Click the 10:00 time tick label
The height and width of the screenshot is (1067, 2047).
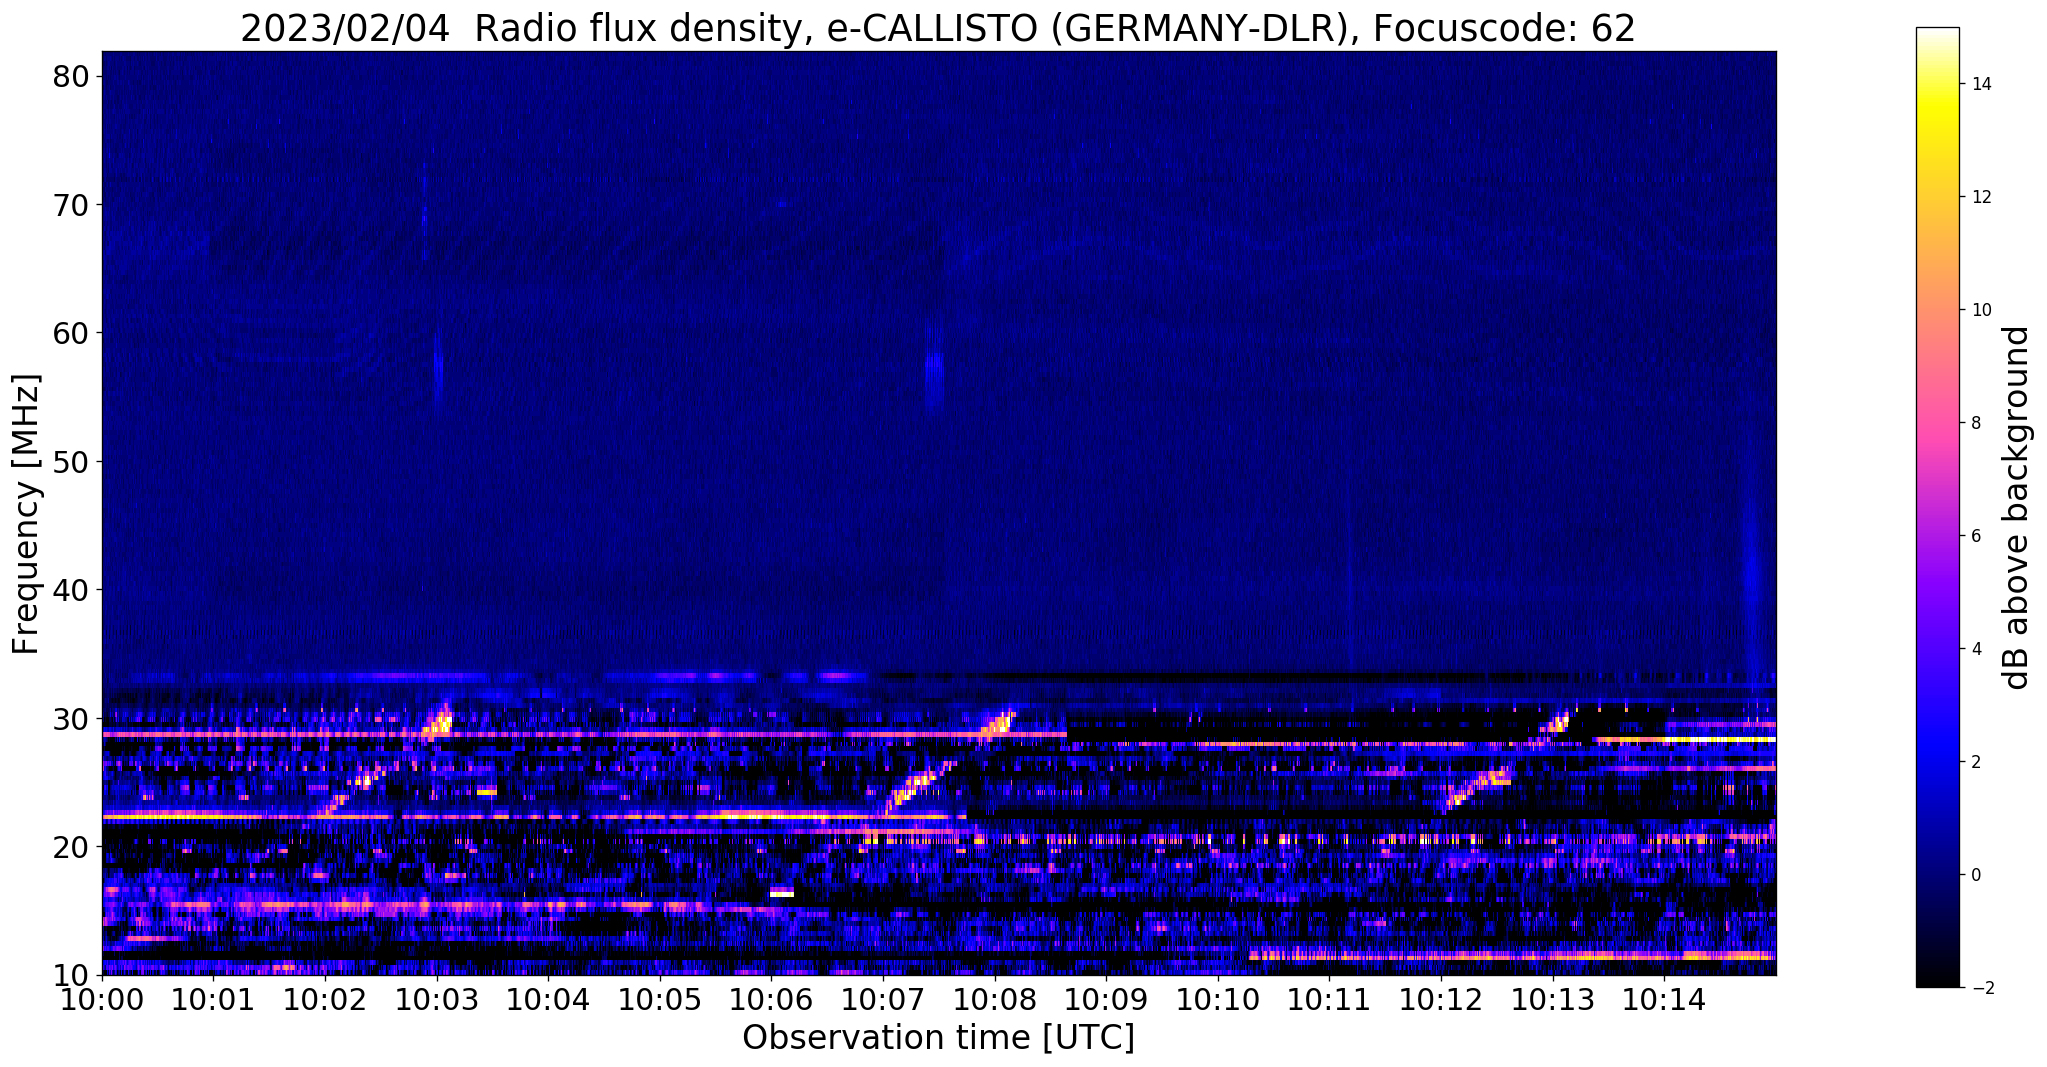(102, 999)
